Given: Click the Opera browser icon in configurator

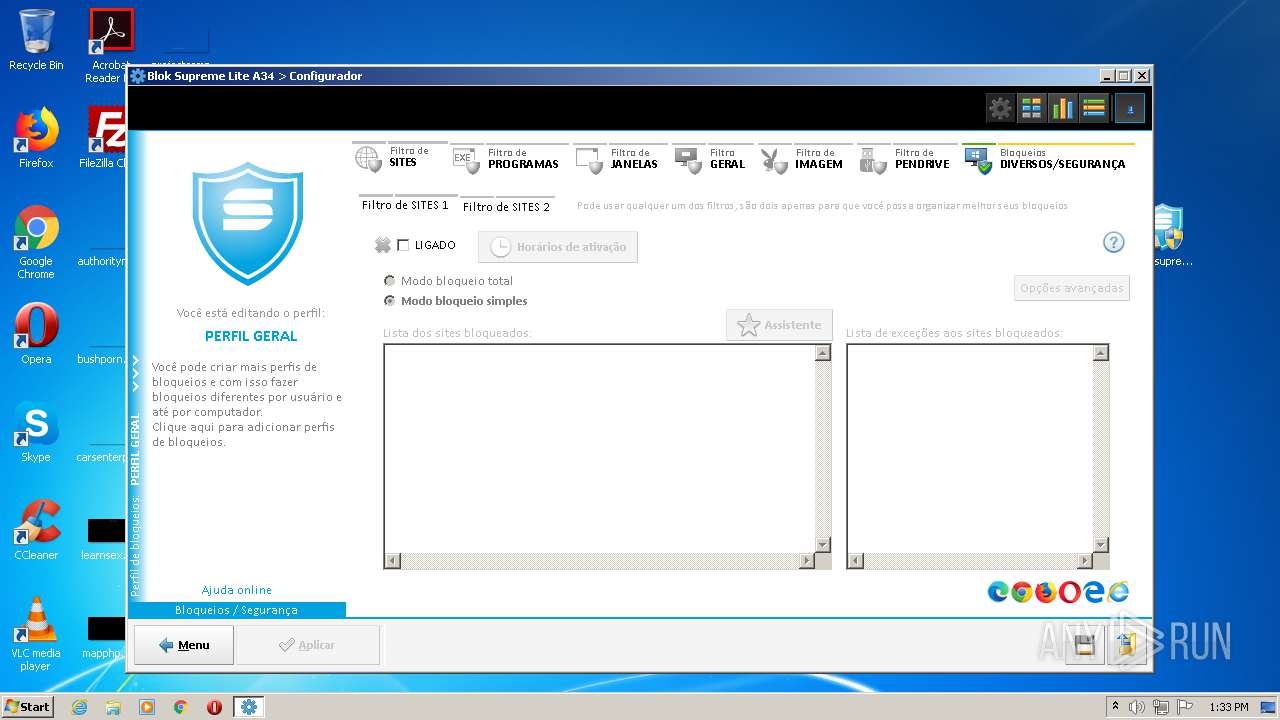Looking at the screenshot, I should 1070,592.
